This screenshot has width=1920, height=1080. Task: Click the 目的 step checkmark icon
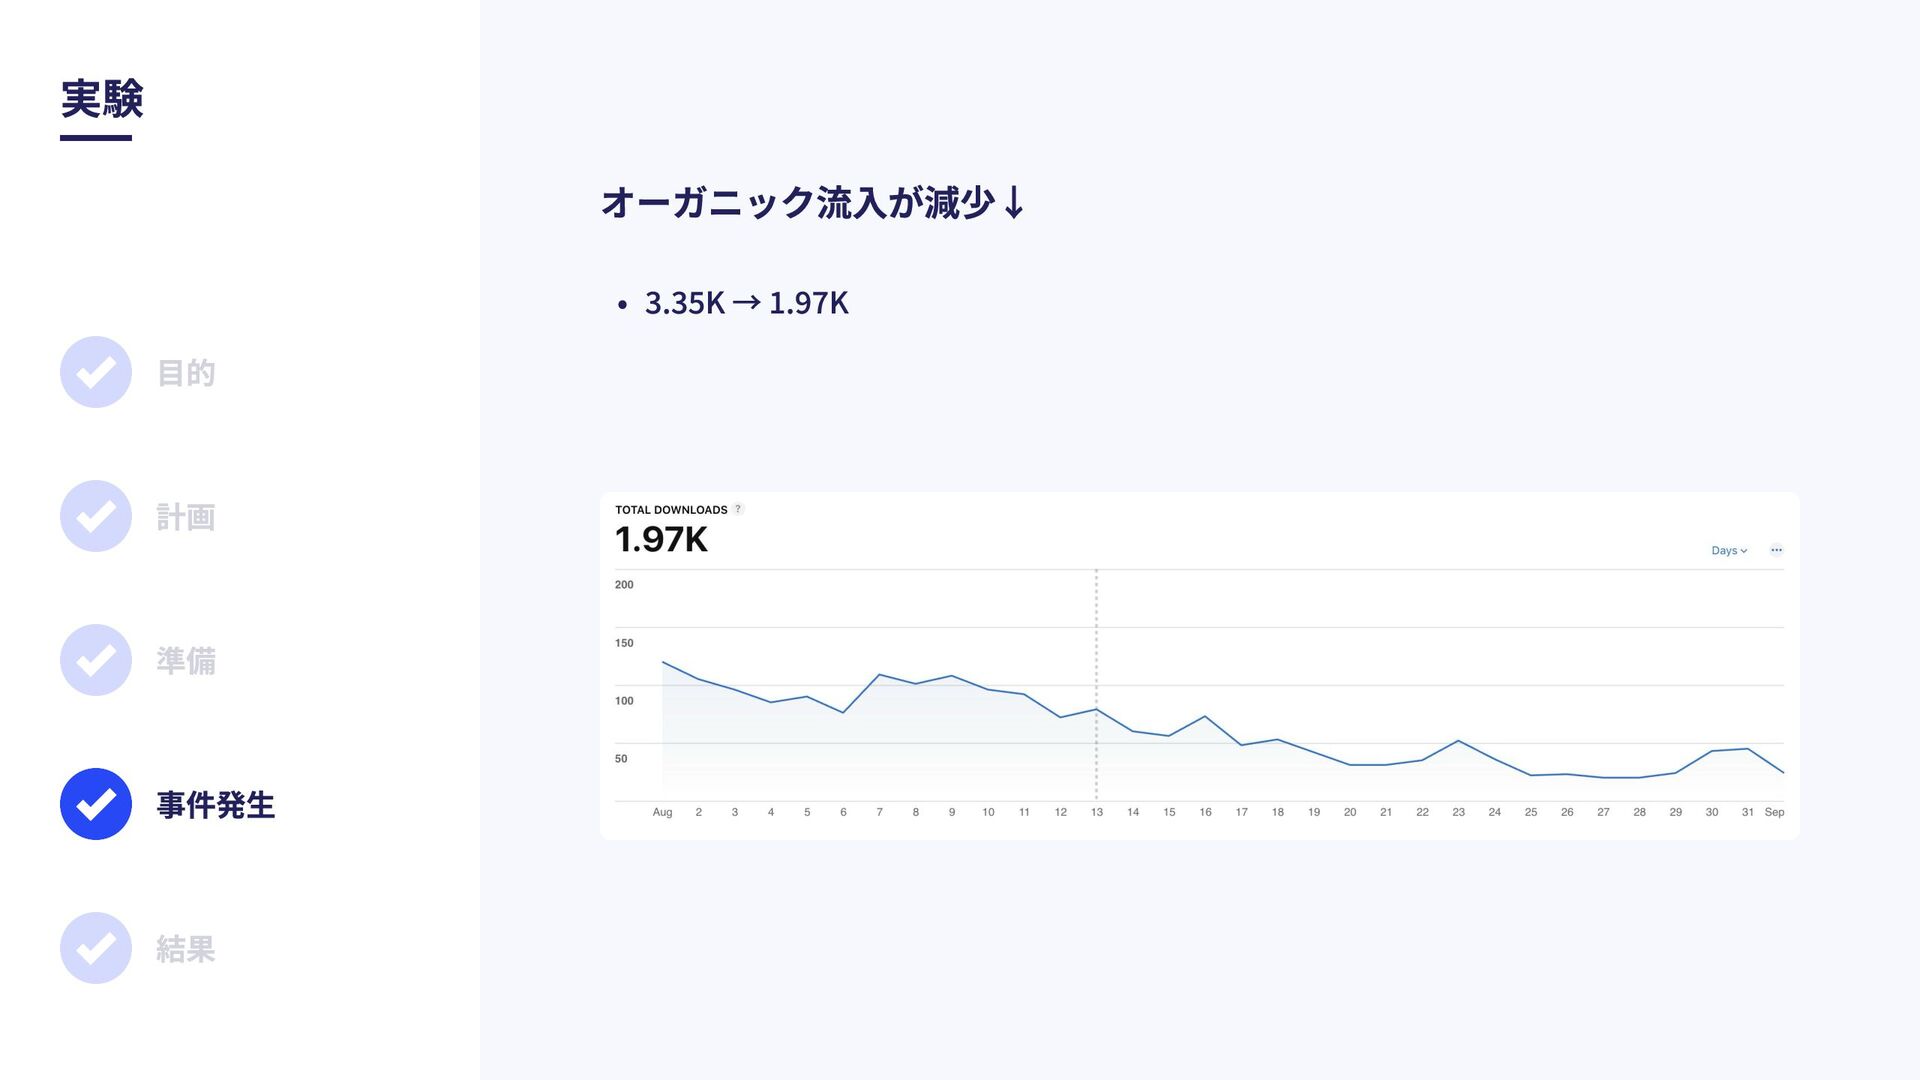tap(96, 372)
